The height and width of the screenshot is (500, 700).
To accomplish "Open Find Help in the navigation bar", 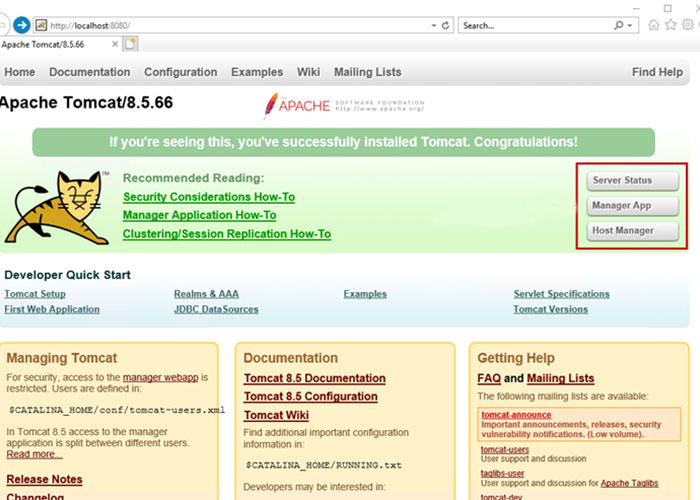I will point(657,72).
